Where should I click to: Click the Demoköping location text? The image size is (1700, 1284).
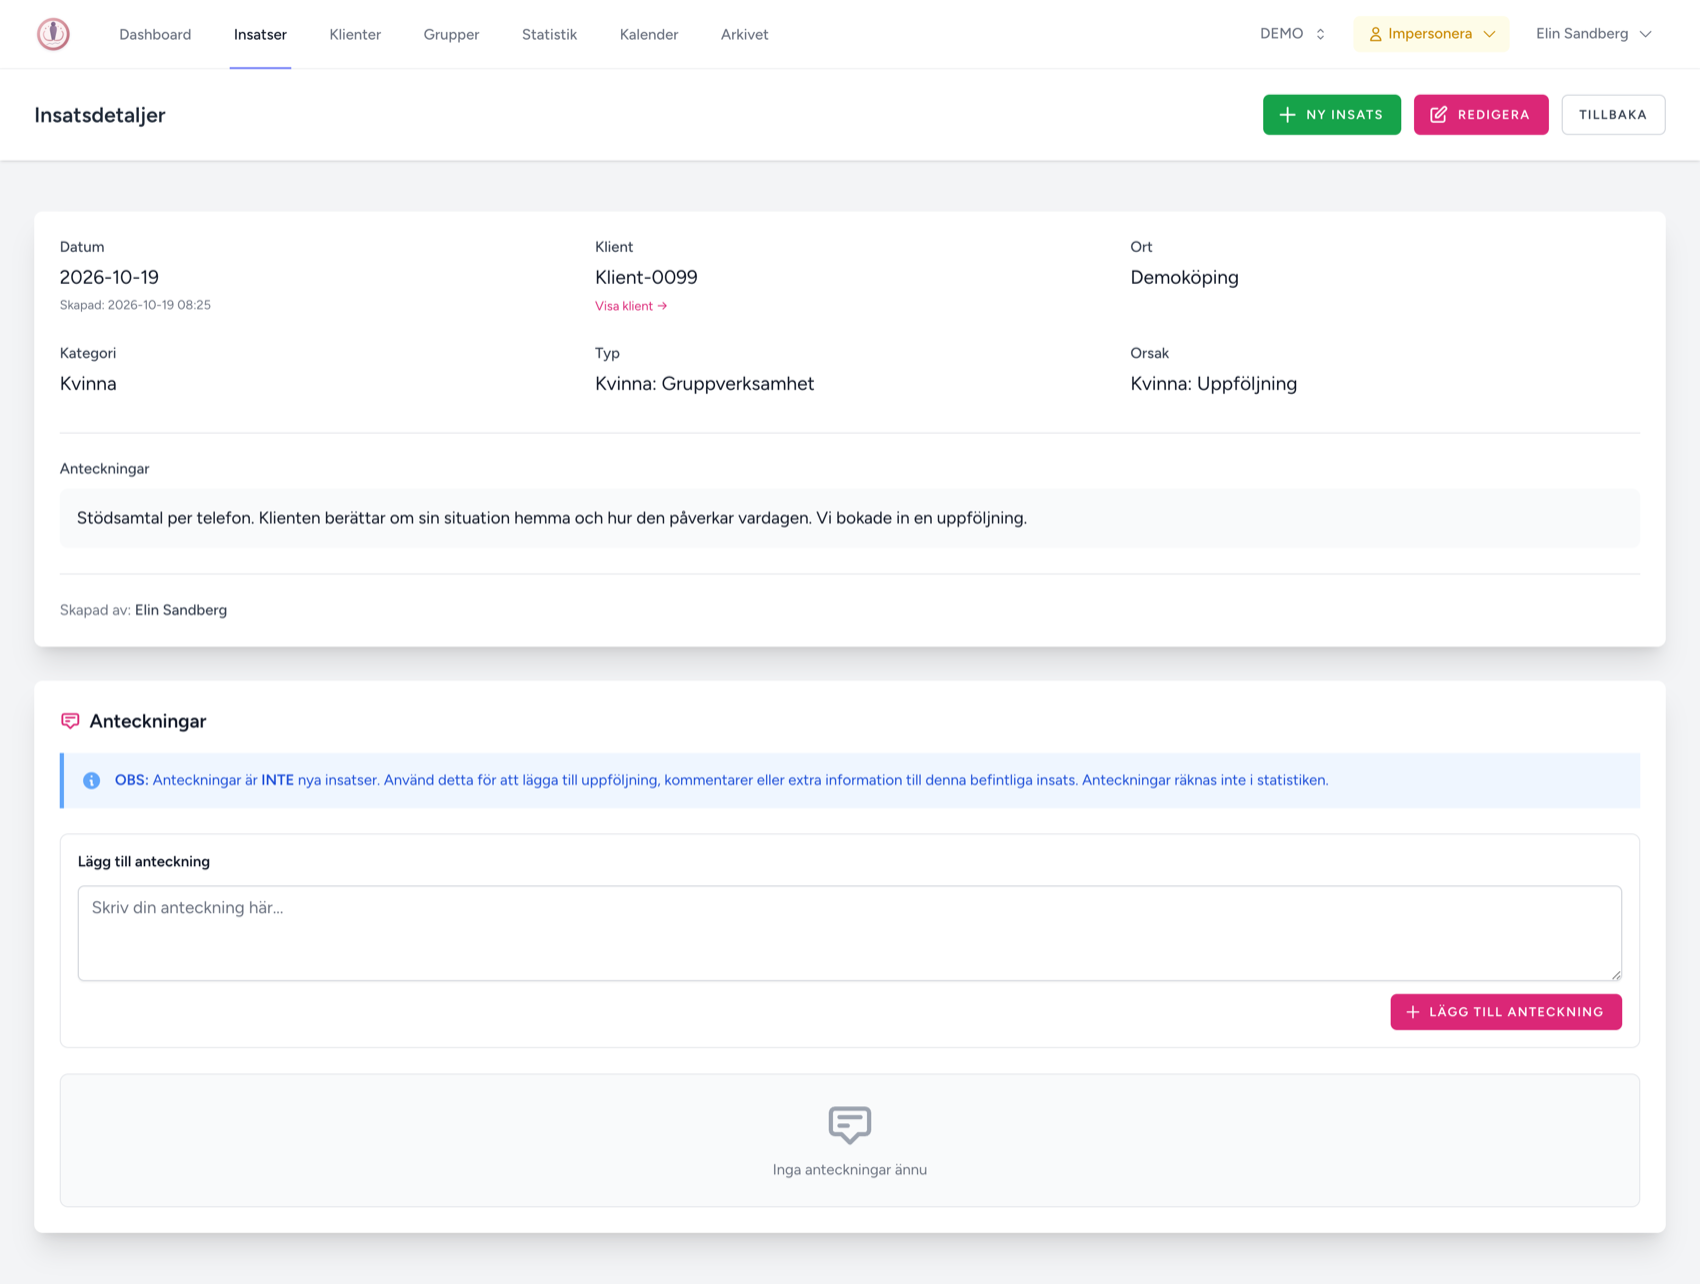coord(1184,277)
